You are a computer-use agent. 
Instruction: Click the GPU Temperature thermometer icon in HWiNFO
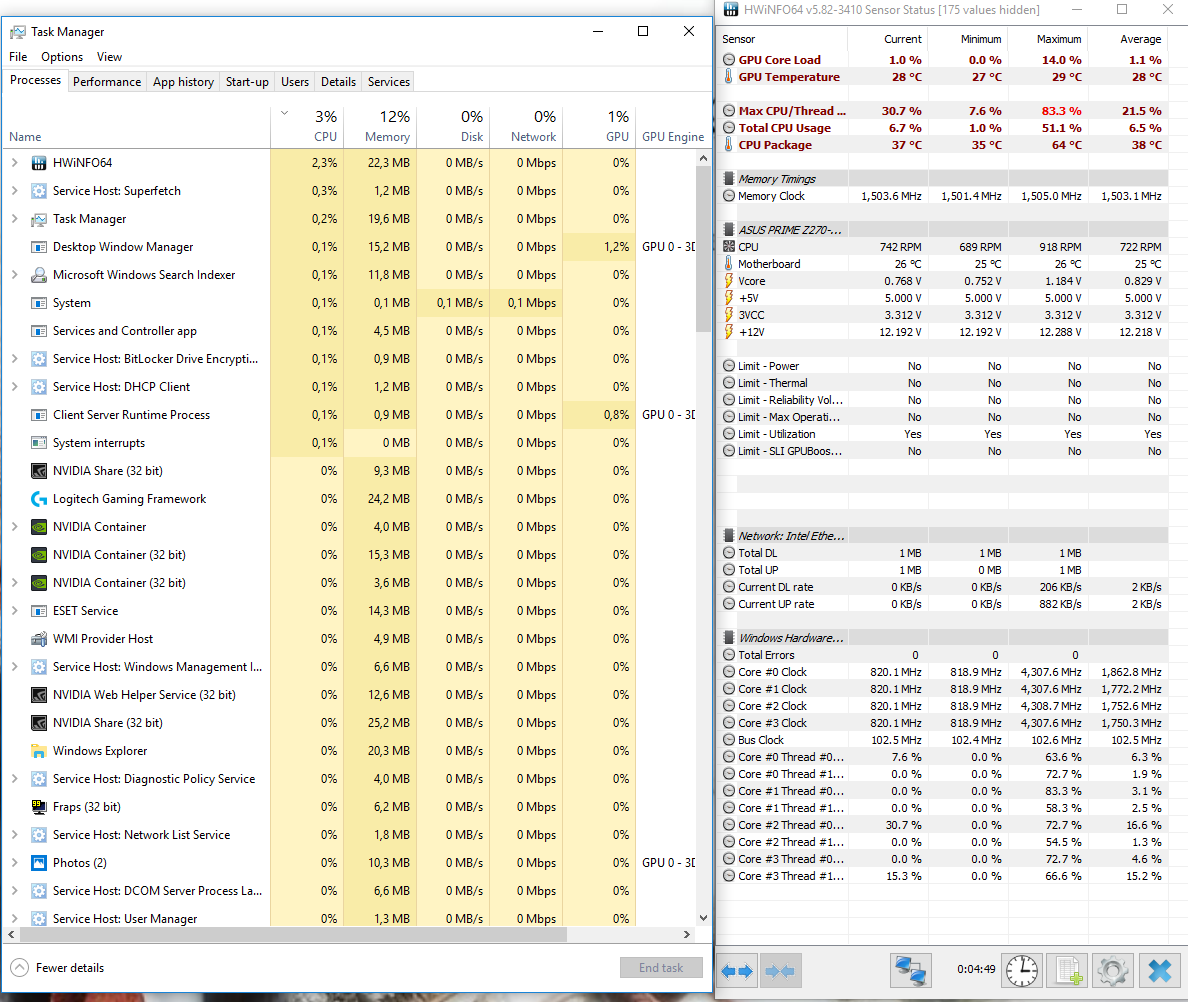pyautogui.click(x=729, y=76)
